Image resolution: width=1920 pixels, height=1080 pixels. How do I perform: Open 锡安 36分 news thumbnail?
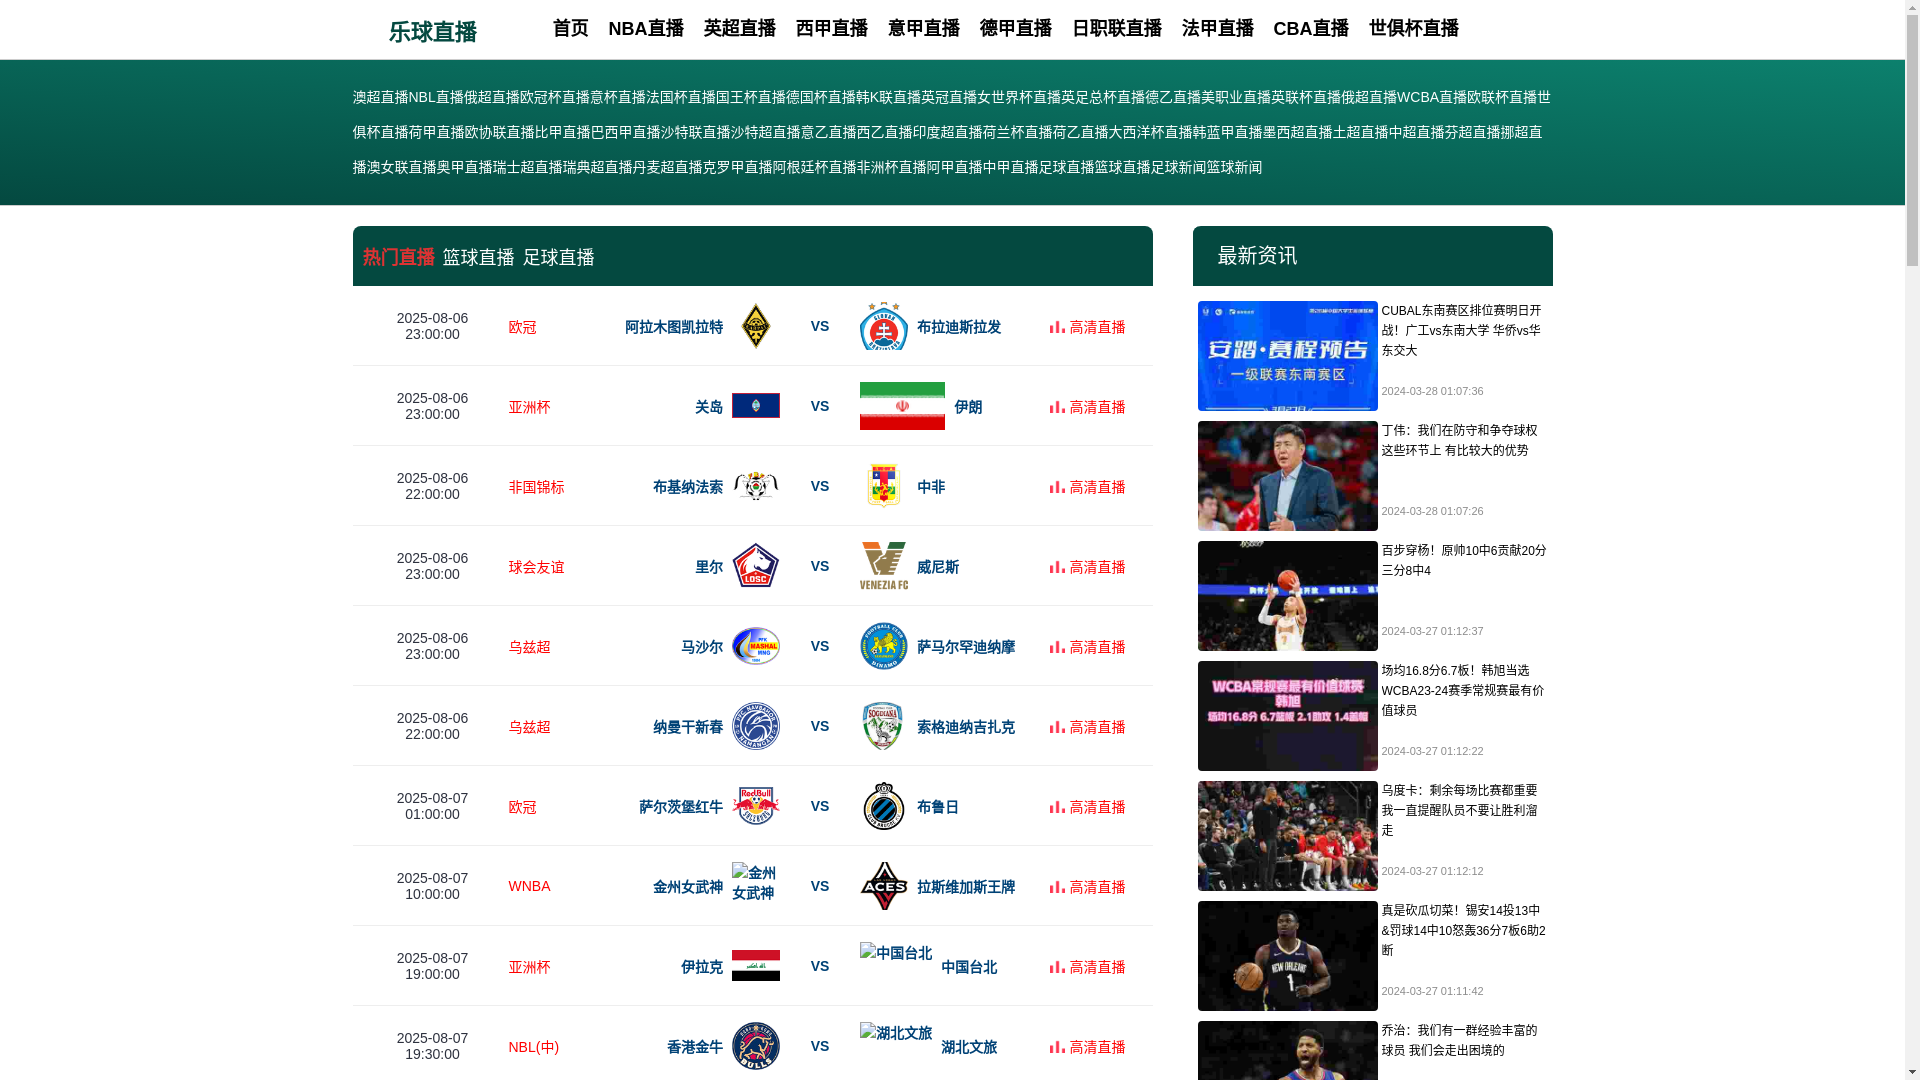1287,956
